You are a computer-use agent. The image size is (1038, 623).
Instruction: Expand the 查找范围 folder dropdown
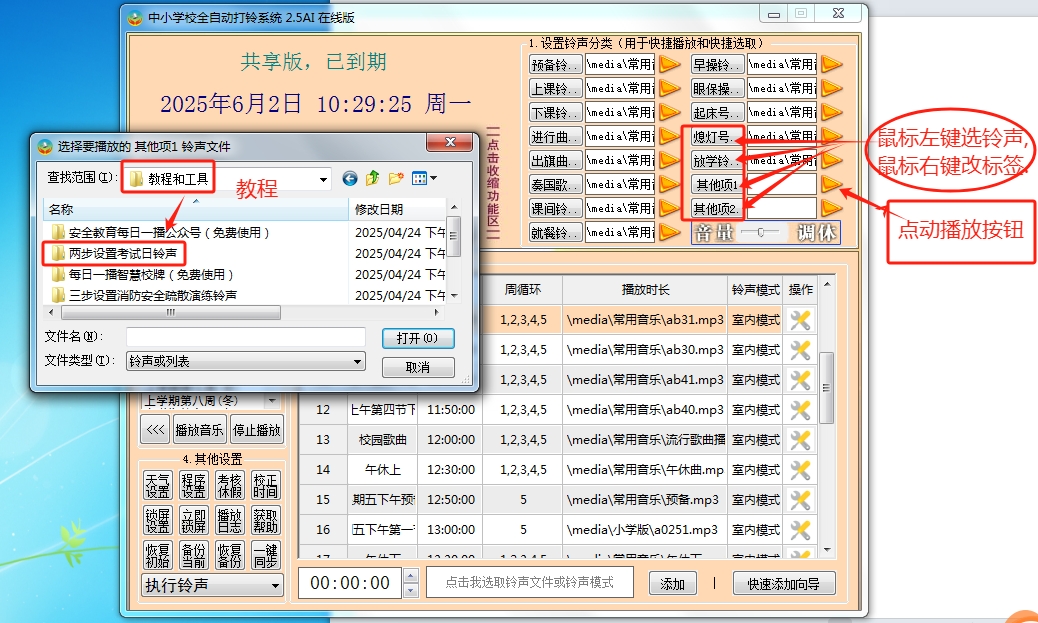[323, 179]
